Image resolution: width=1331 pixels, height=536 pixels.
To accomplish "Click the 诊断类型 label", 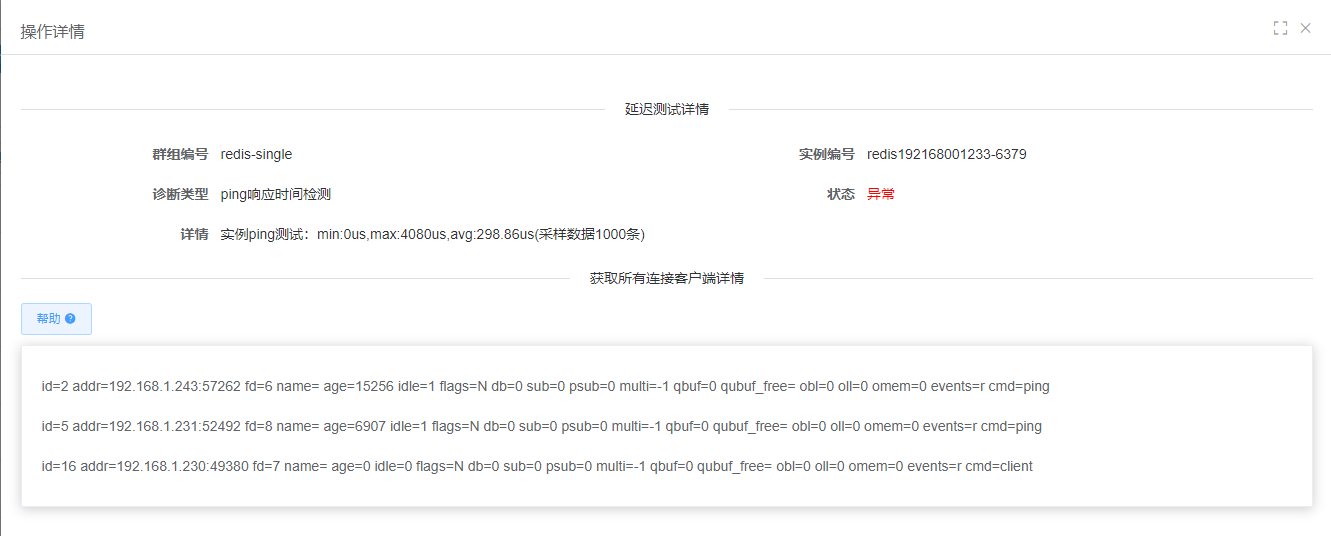I will (180, 194).
